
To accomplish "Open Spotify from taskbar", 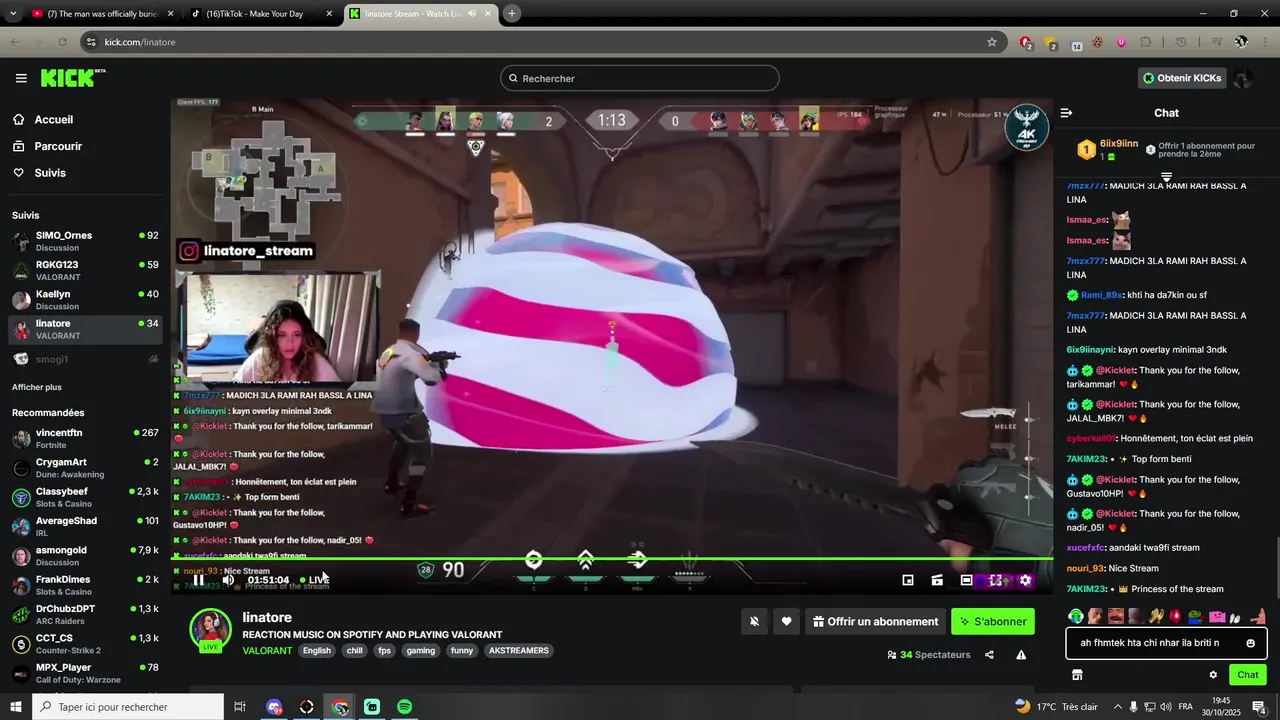I will pos(404,707).
